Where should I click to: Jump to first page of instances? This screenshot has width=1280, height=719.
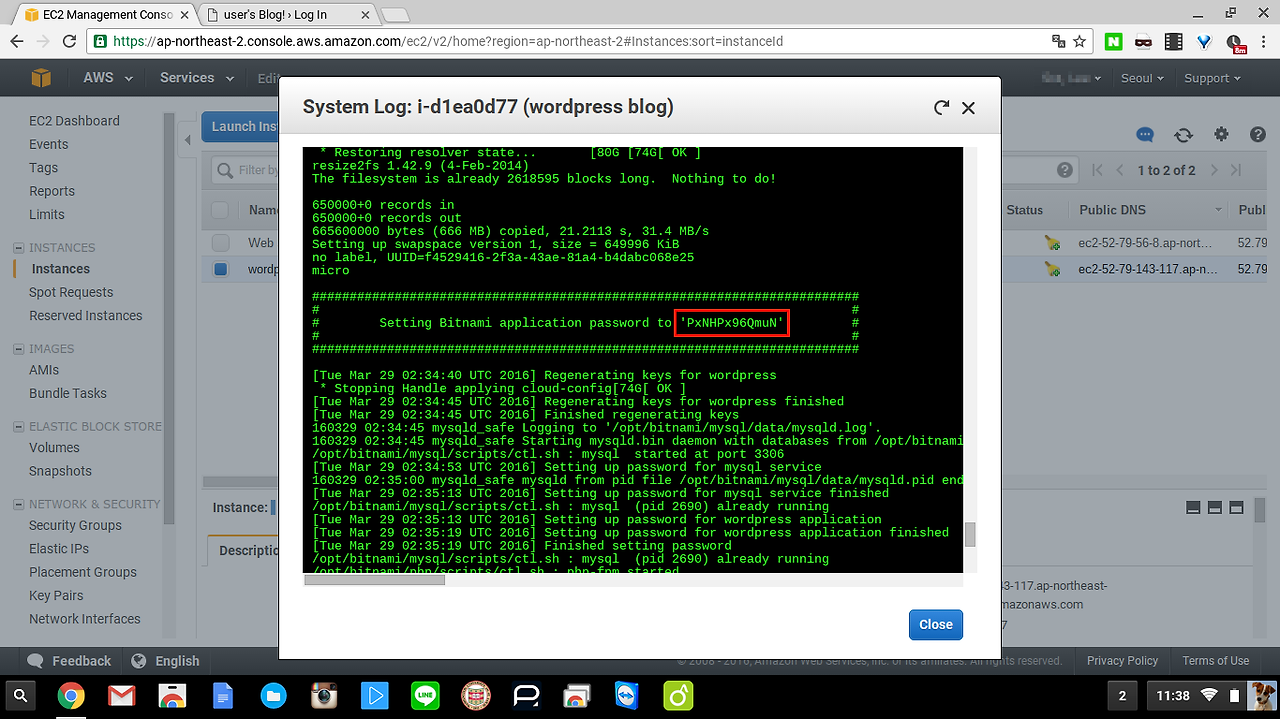tap(1098, 170)
